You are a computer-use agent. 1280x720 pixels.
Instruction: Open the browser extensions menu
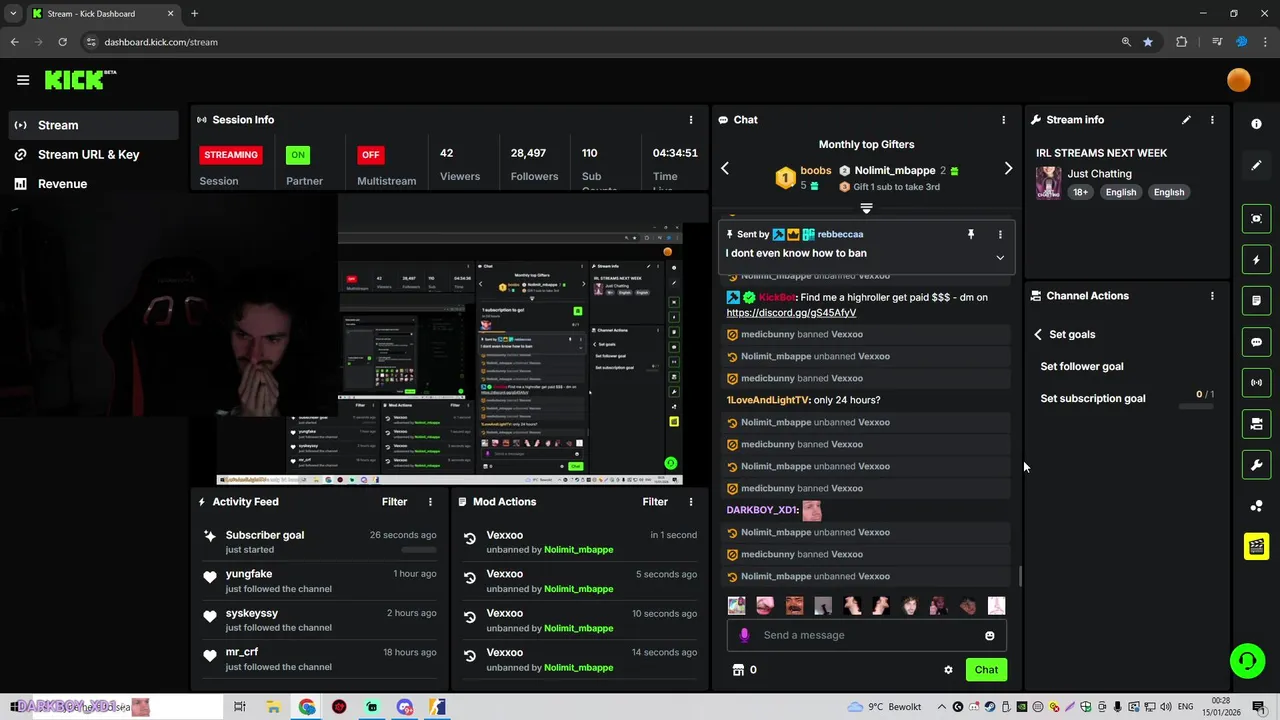(1181, 42)
